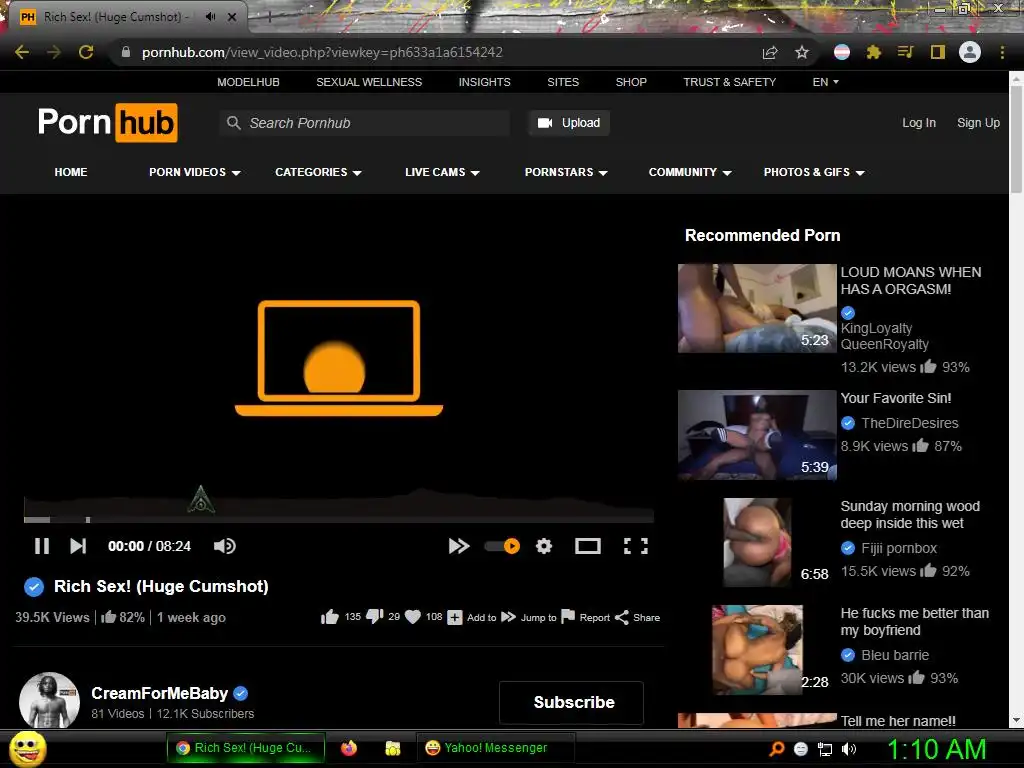Pause the video with the pause button
1024x768 pixels.
(x=42, y=546)
